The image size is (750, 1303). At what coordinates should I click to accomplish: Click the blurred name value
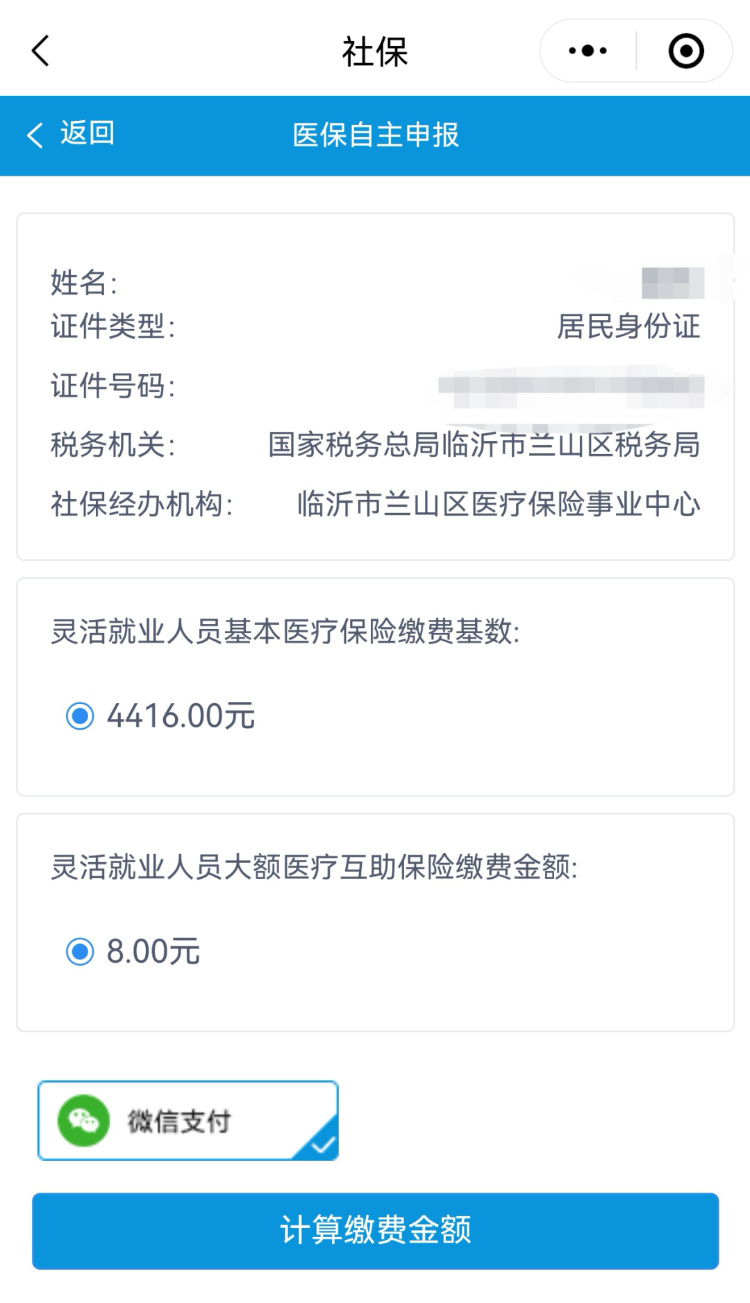672,283
